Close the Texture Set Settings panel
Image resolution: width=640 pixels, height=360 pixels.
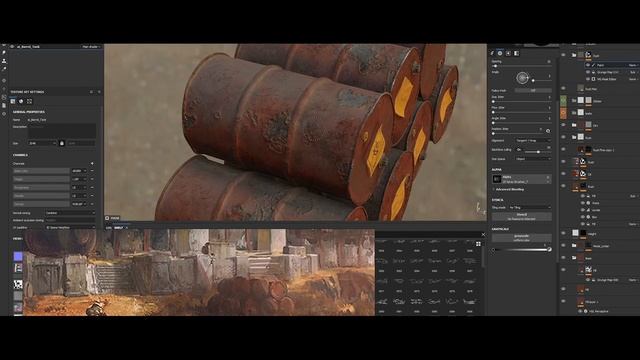[99, 92]
